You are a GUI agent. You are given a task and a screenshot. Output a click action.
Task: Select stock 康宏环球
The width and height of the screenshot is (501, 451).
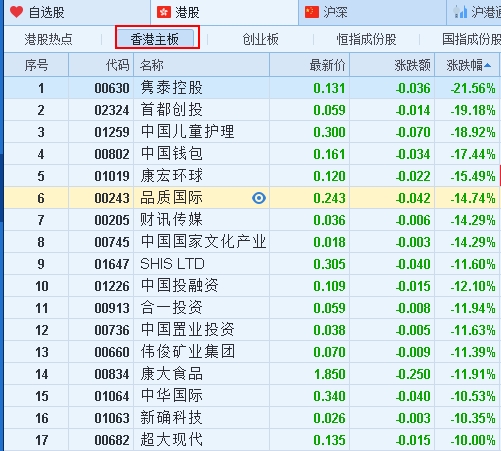coord(172,176)
